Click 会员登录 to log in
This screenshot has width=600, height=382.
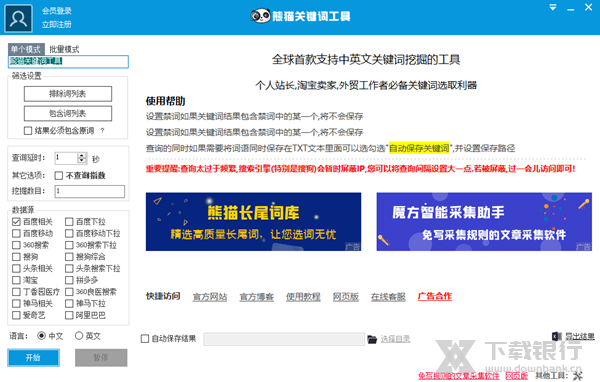57,11
